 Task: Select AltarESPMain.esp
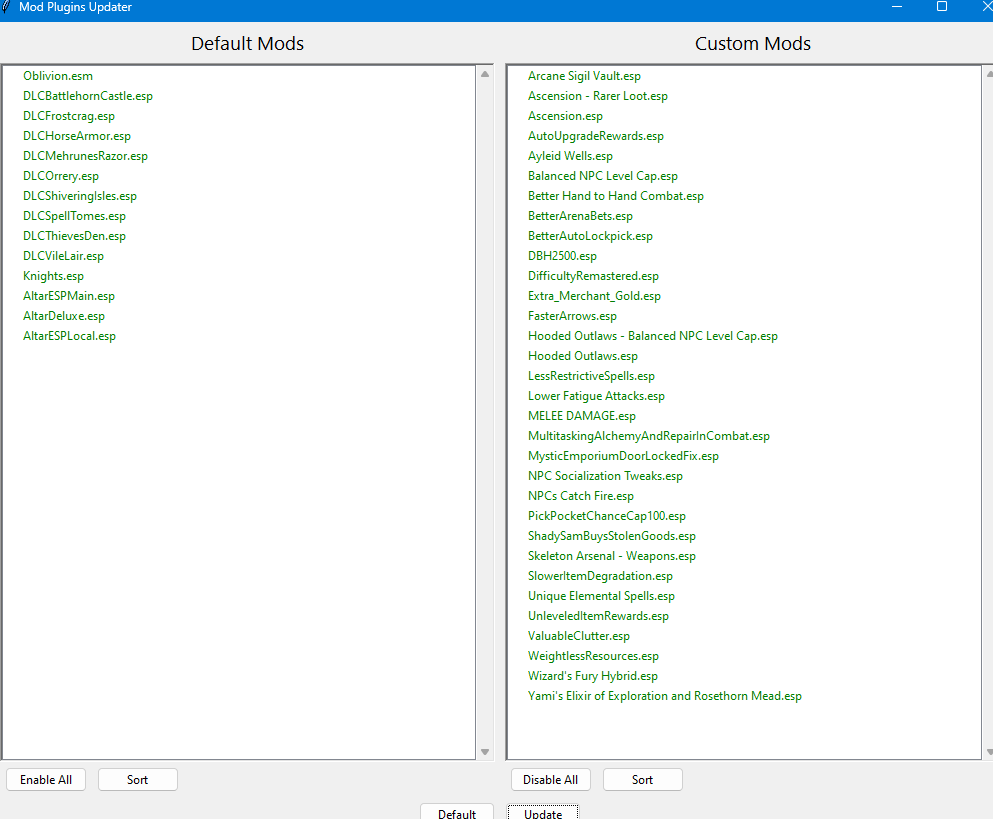click(x=68, y=296)
